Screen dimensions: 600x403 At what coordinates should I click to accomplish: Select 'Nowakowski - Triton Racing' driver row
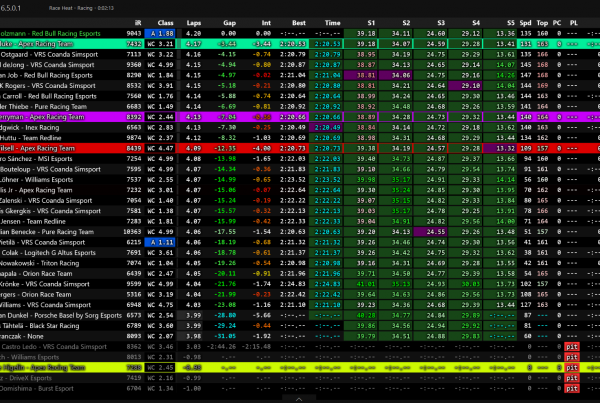click(300, 263)
